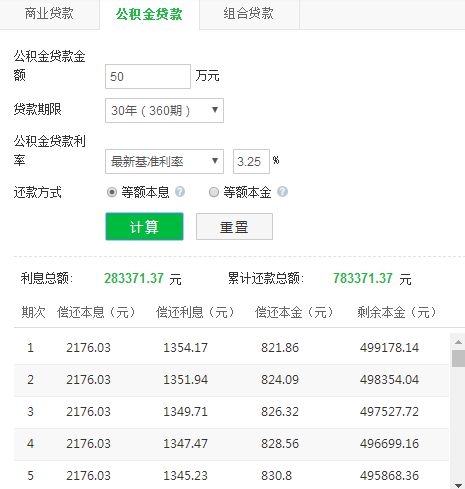Click principal cell 830.8
This screenshot has width=465, height=489.
coord(276,476)
